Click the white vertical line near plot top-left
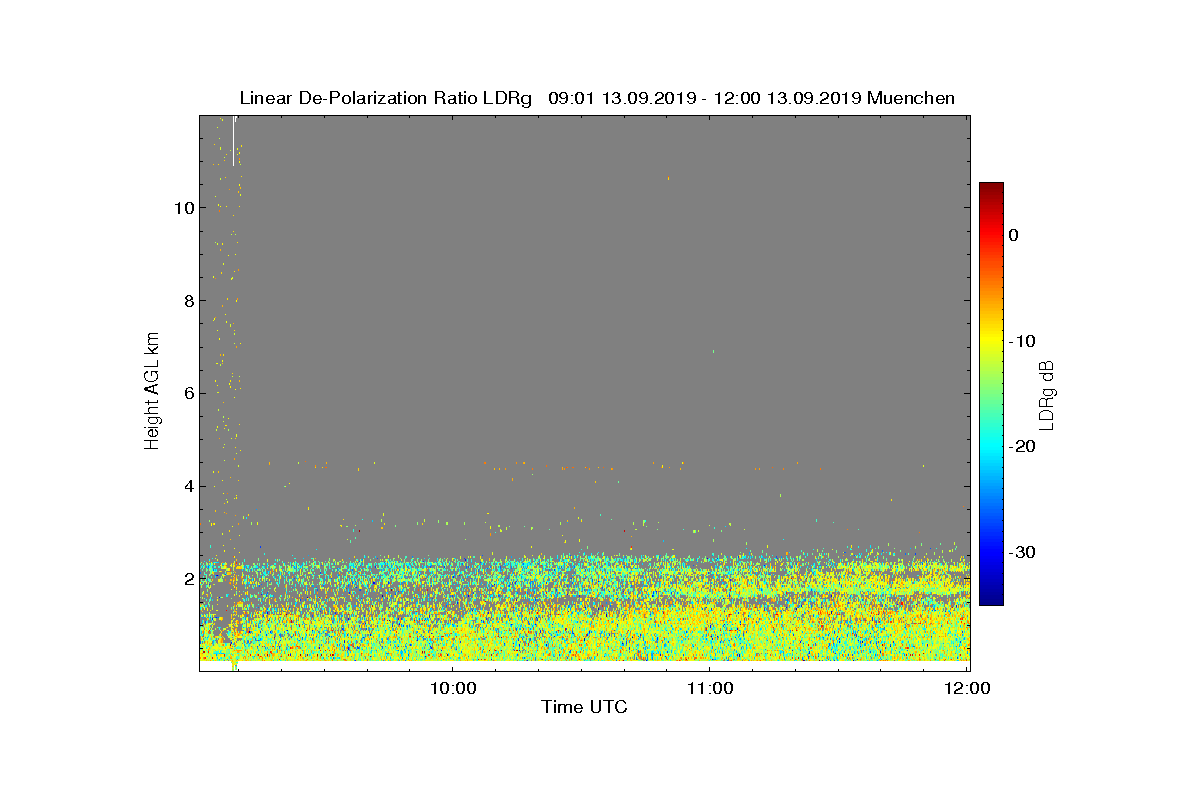This screenshot has height=800, width=1200. 233,141
